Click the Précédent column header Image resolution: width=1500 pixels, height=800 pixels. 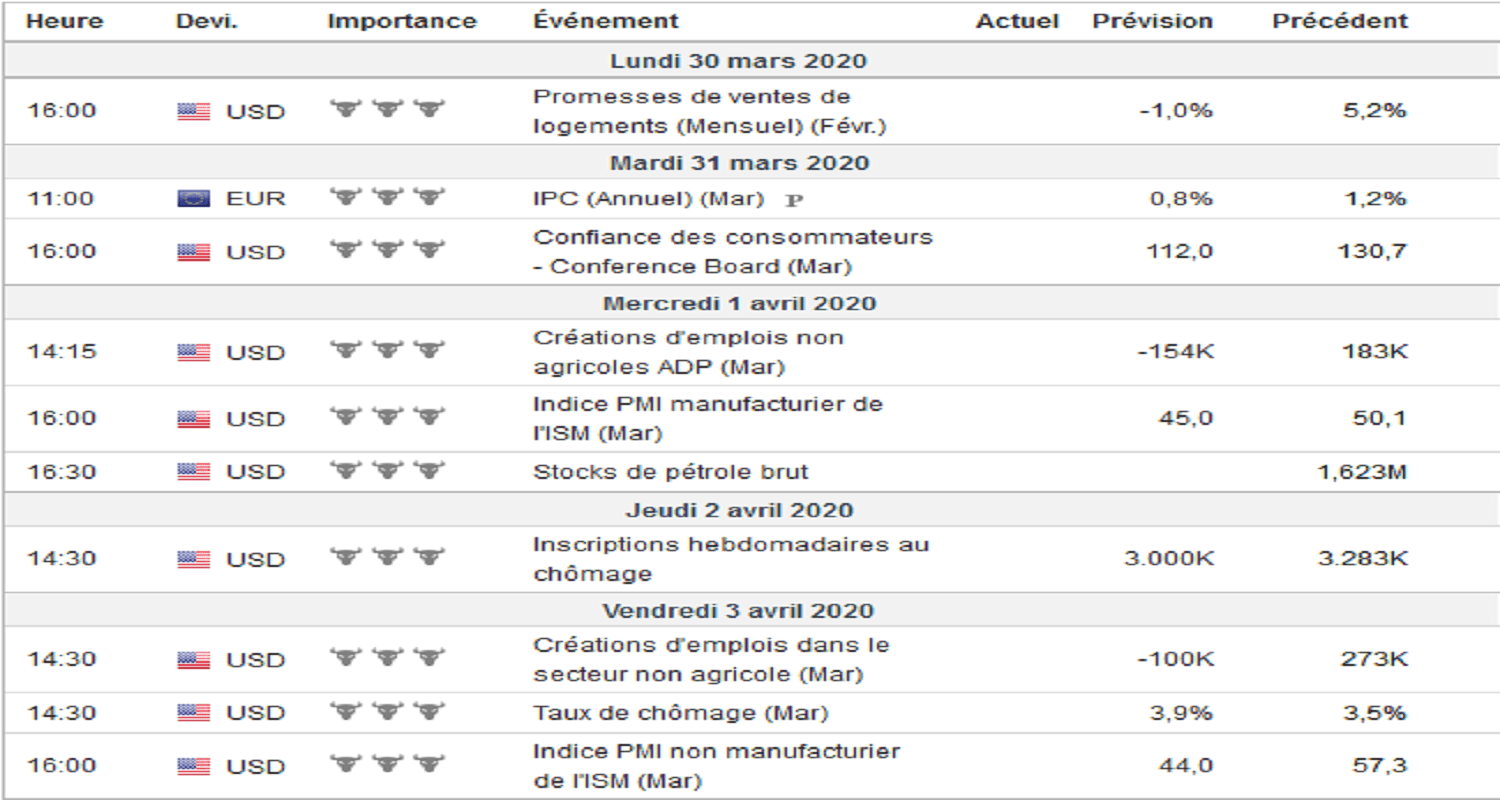click(1339, 21)
